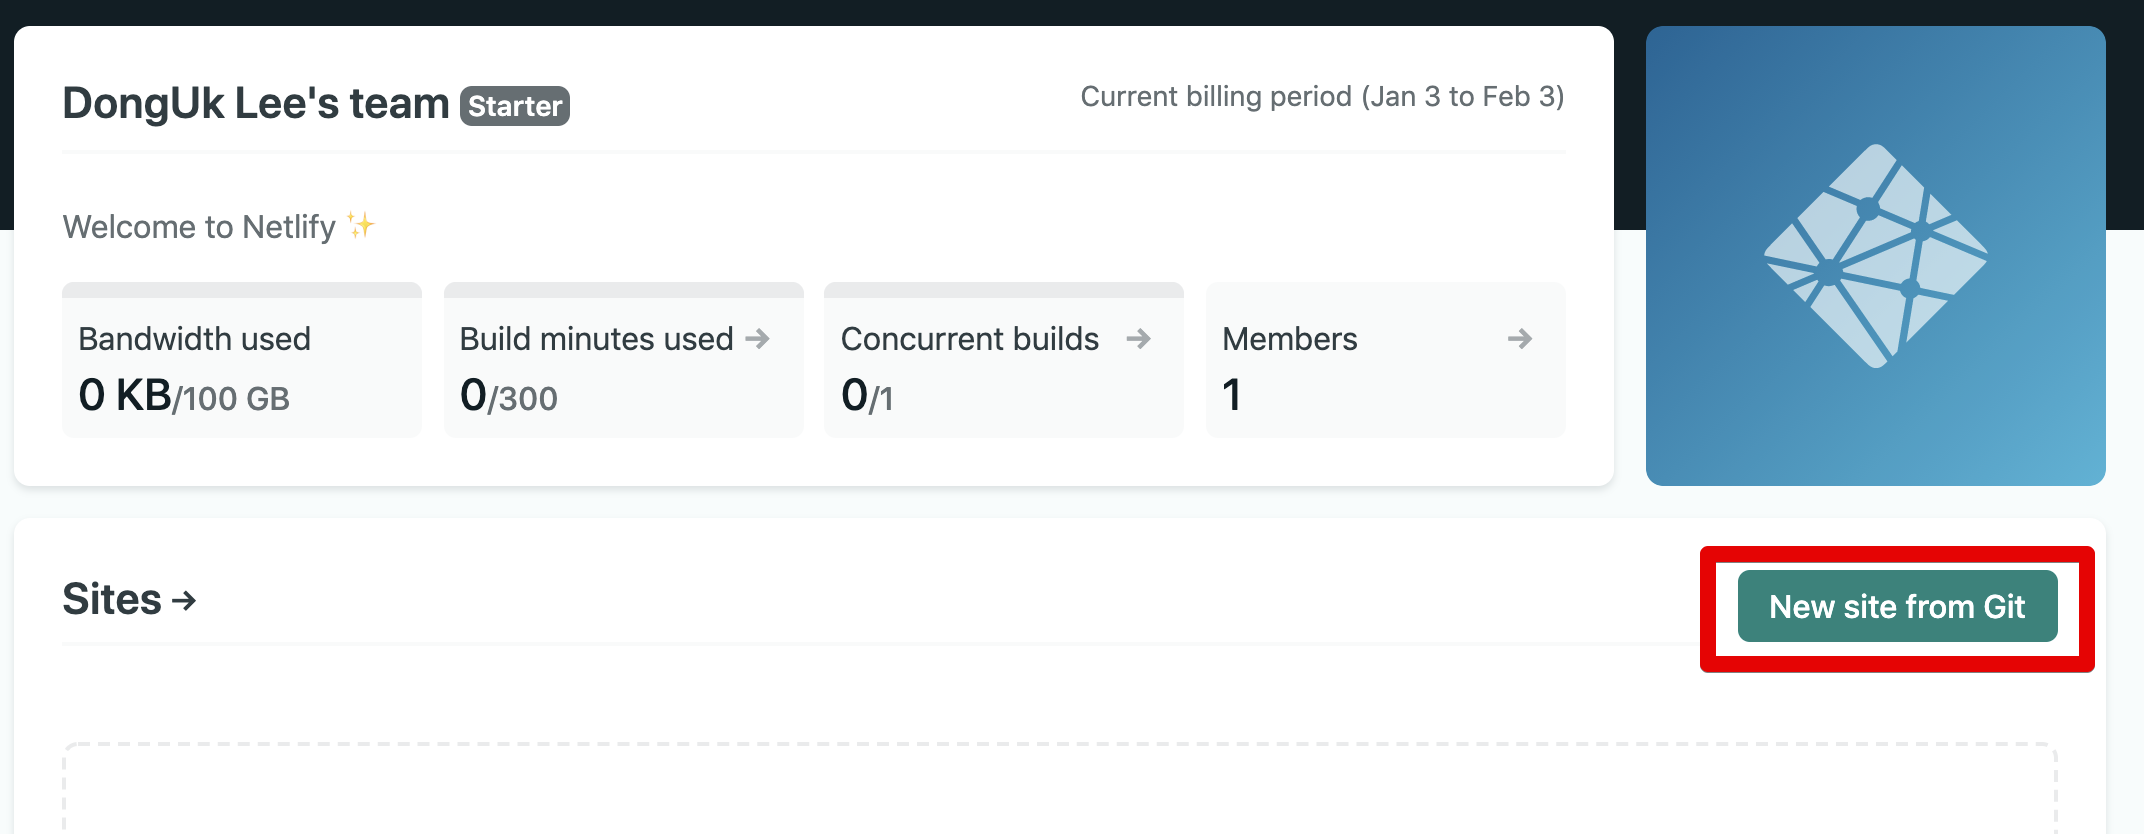Open the Concurrent builds card

pos(1004,360)
